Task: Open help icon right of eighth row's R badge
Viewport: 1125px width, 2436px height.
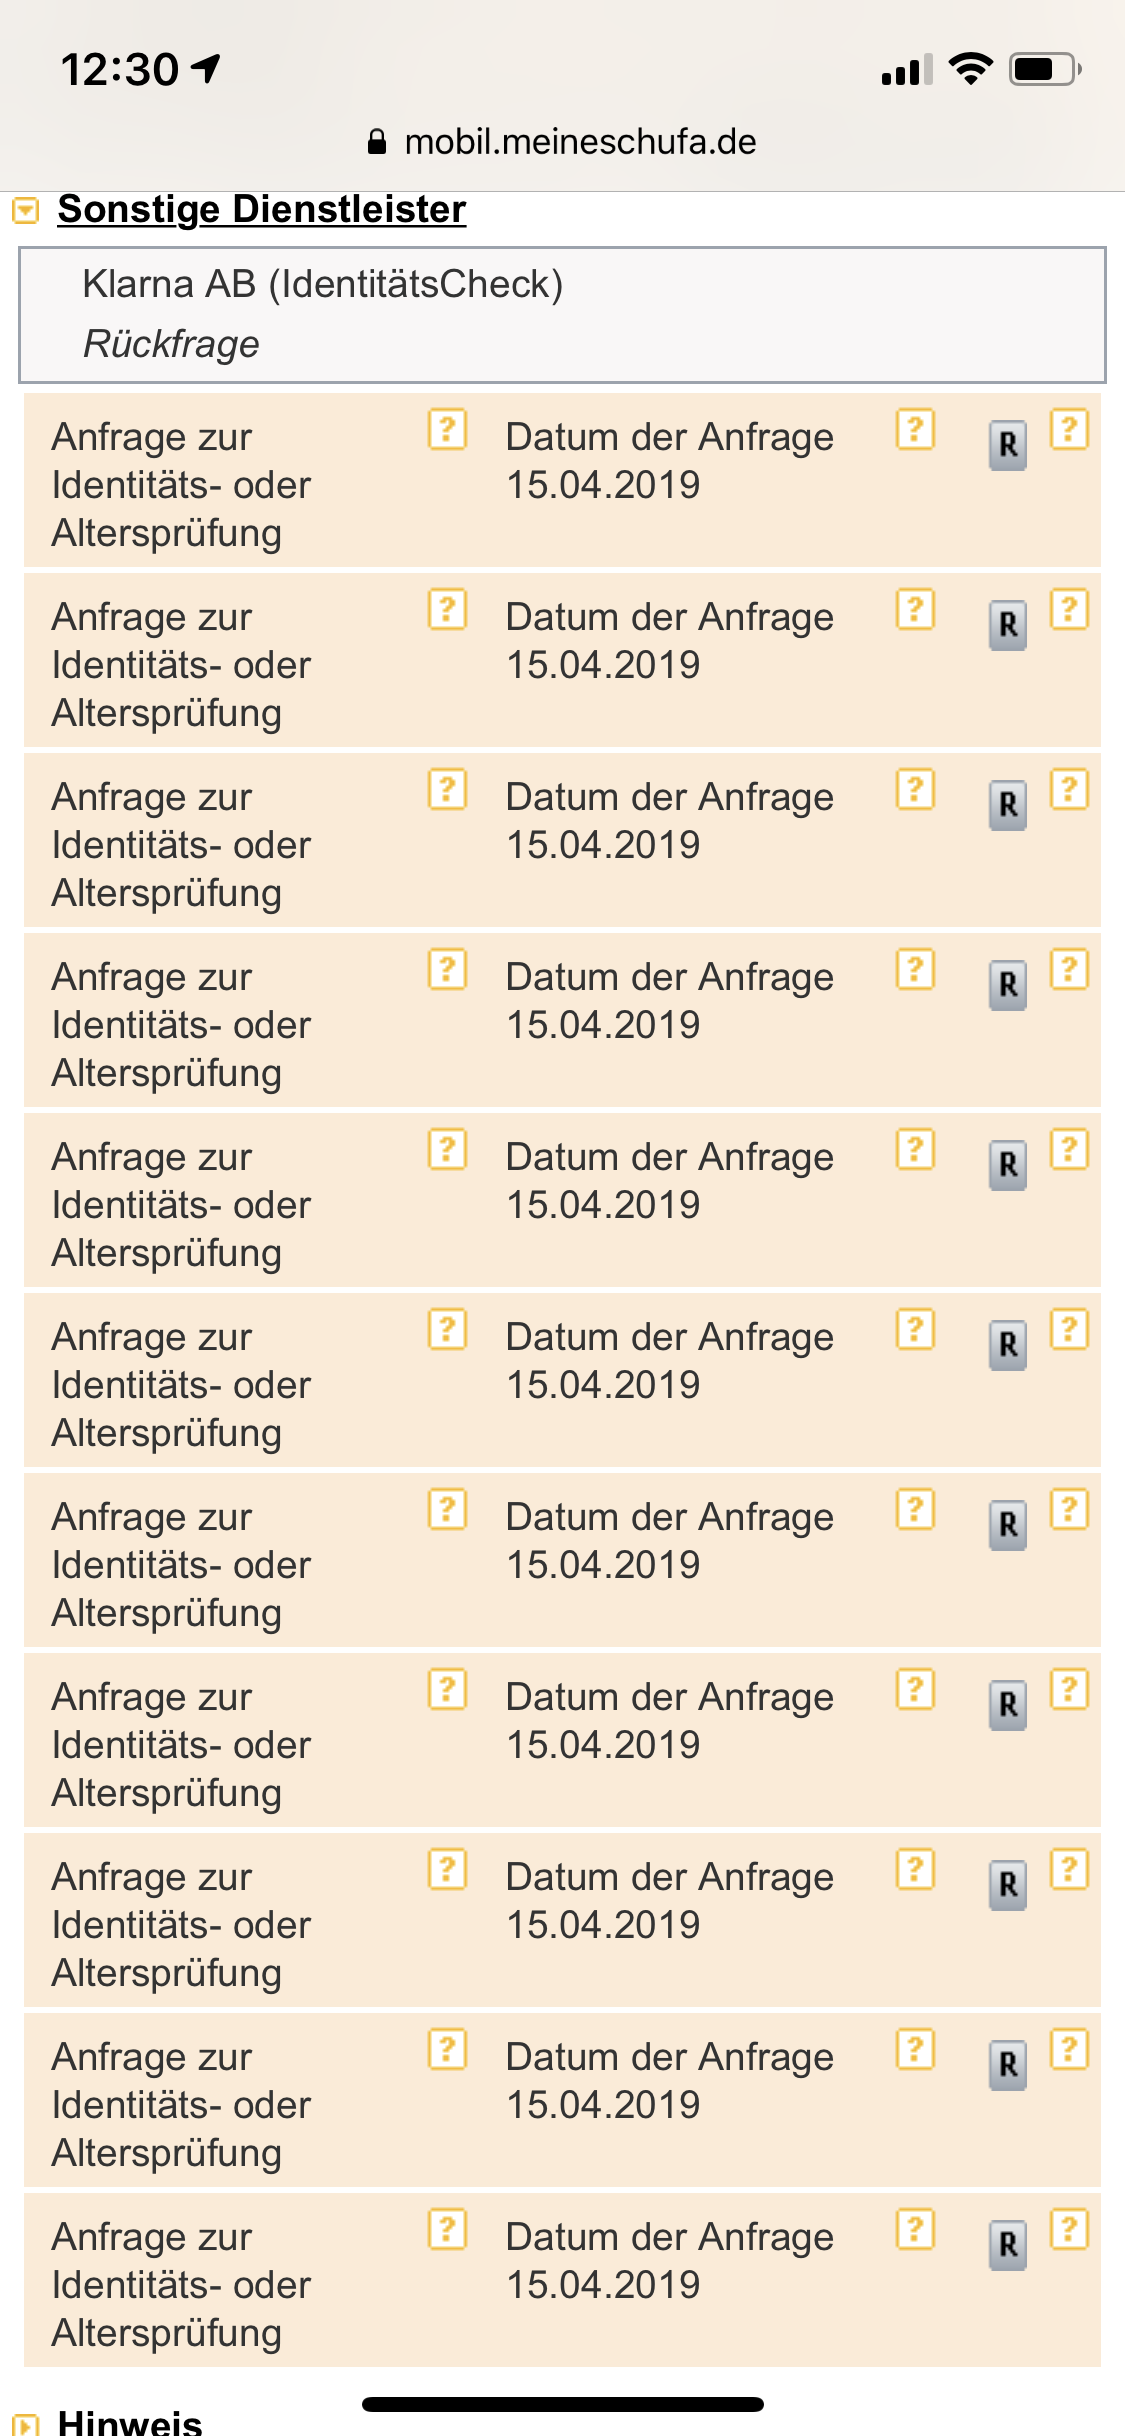Action: [1069, 1690]
